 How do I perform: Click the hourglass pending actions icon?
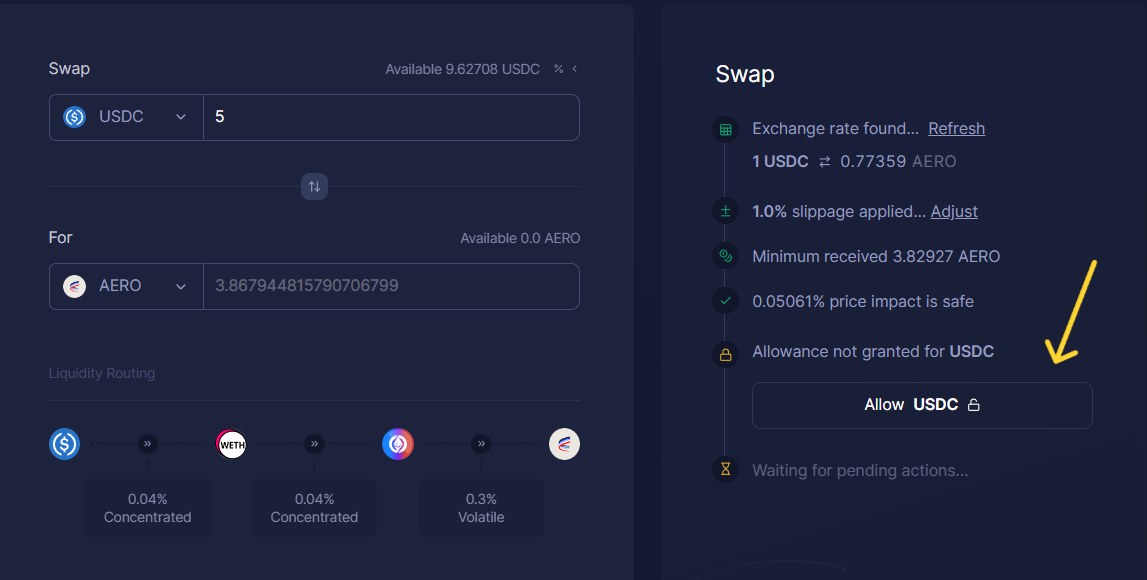[x=725, y=470]
